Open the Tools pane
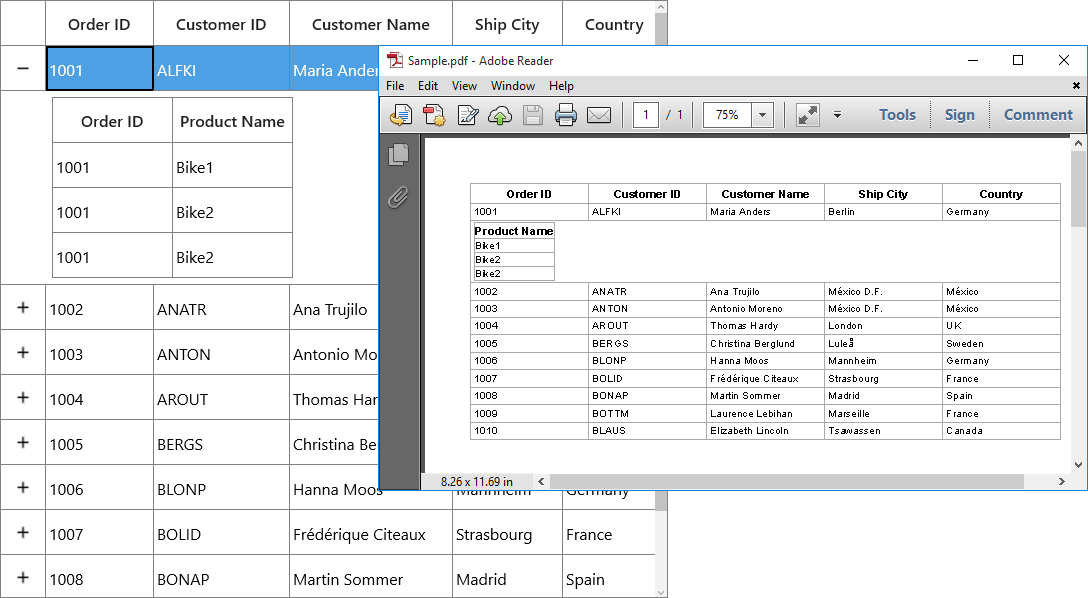 click(897, 114)
